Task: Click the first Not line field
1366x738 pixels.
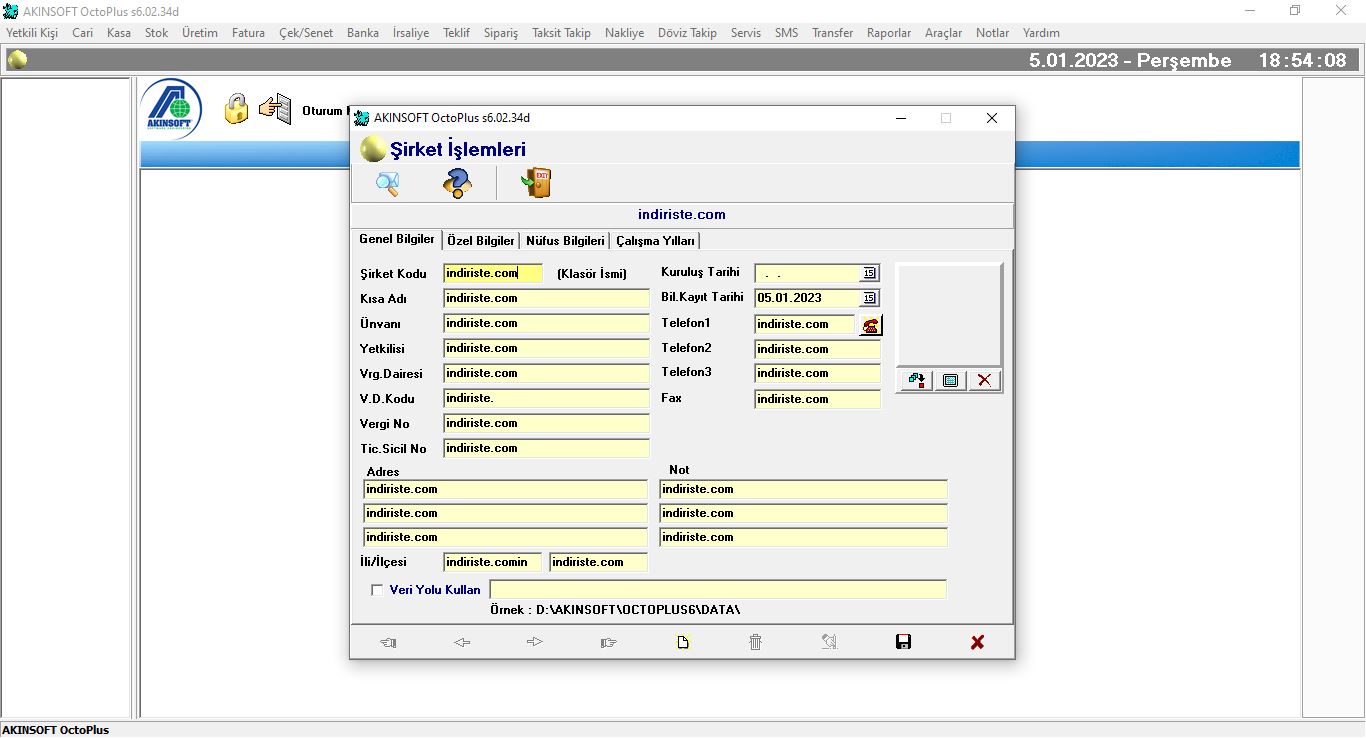Action: (804, 489)
